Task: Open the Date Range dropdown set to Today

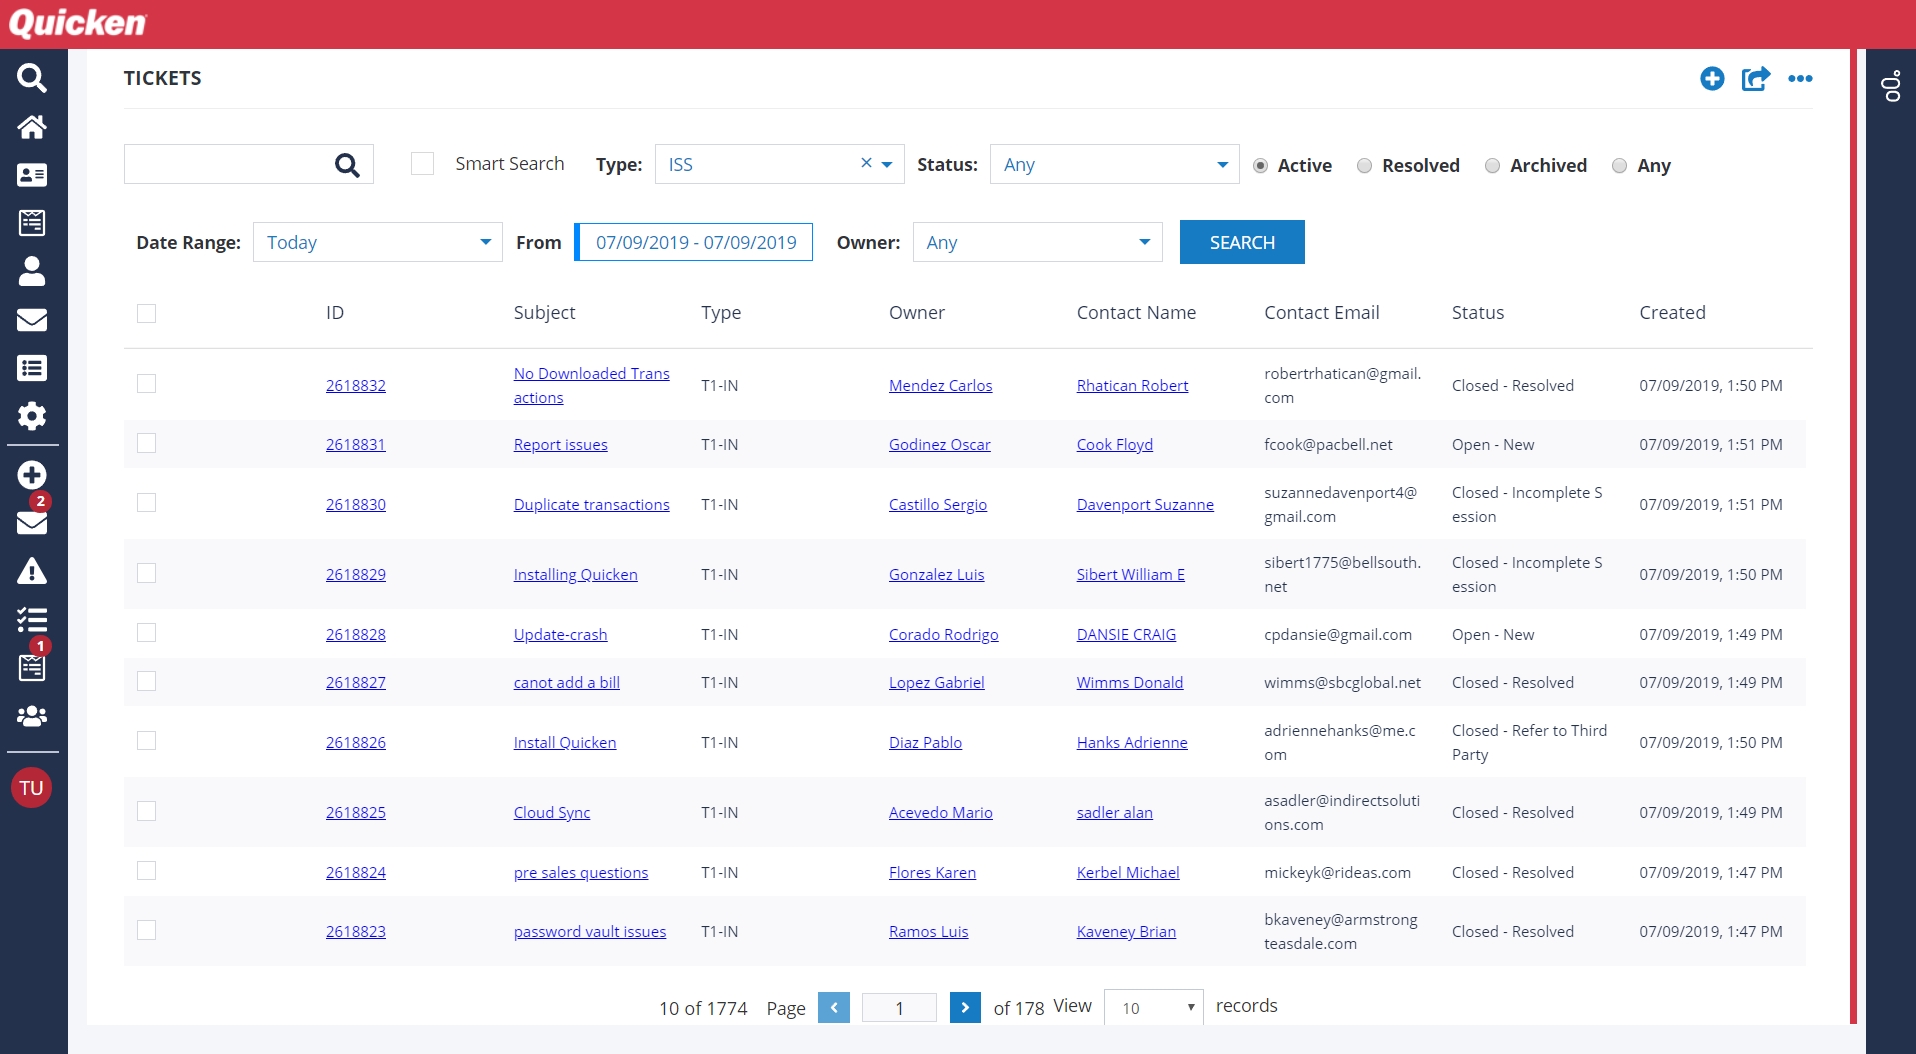Action: click(x=377, y=243)
